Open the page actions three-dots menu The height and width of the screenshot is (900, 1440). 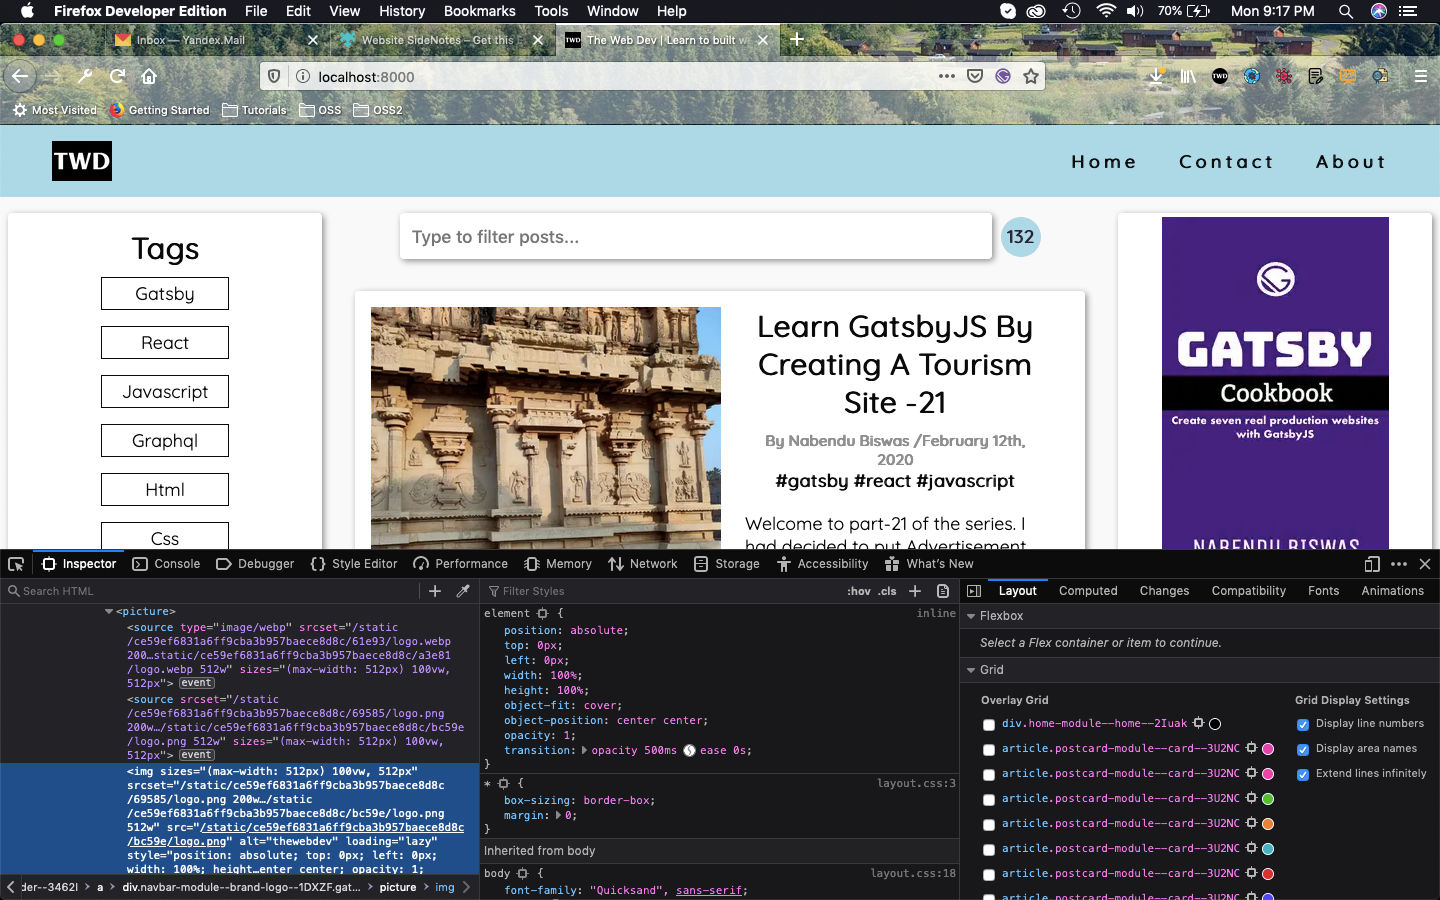(946, 76)
